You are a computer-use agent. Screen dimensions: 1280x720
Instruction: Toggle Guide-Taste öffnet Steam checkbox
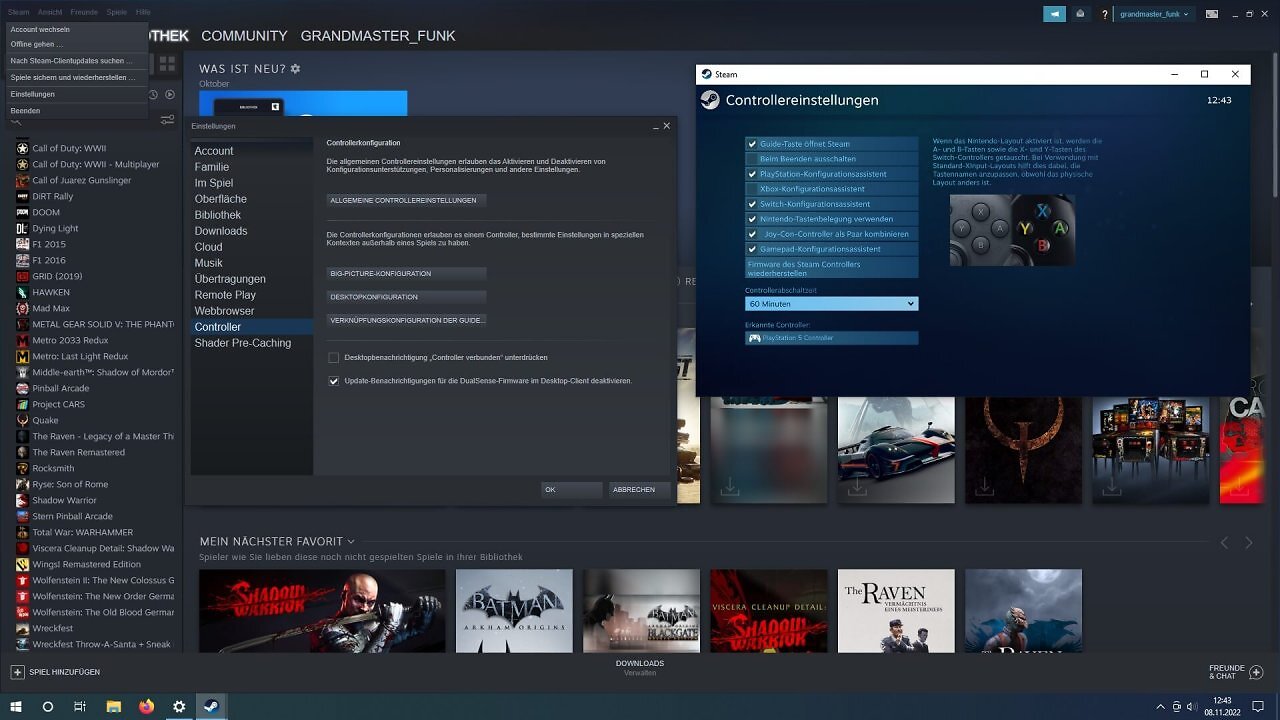[x=752, y=144]
